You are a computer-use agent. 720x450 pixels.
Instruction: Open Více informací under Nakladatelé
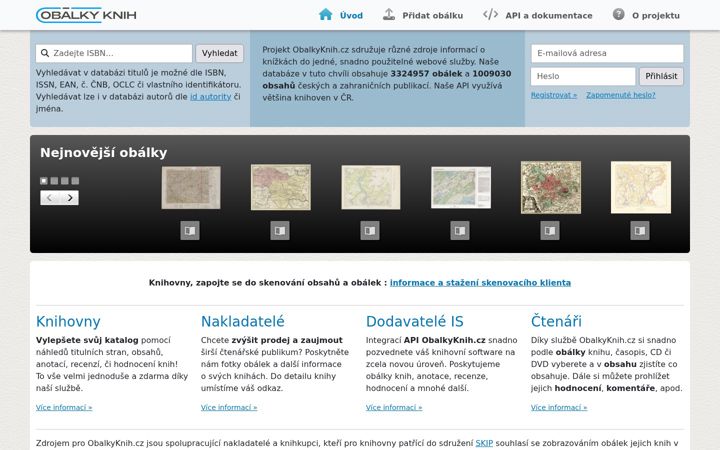(229, 407)
